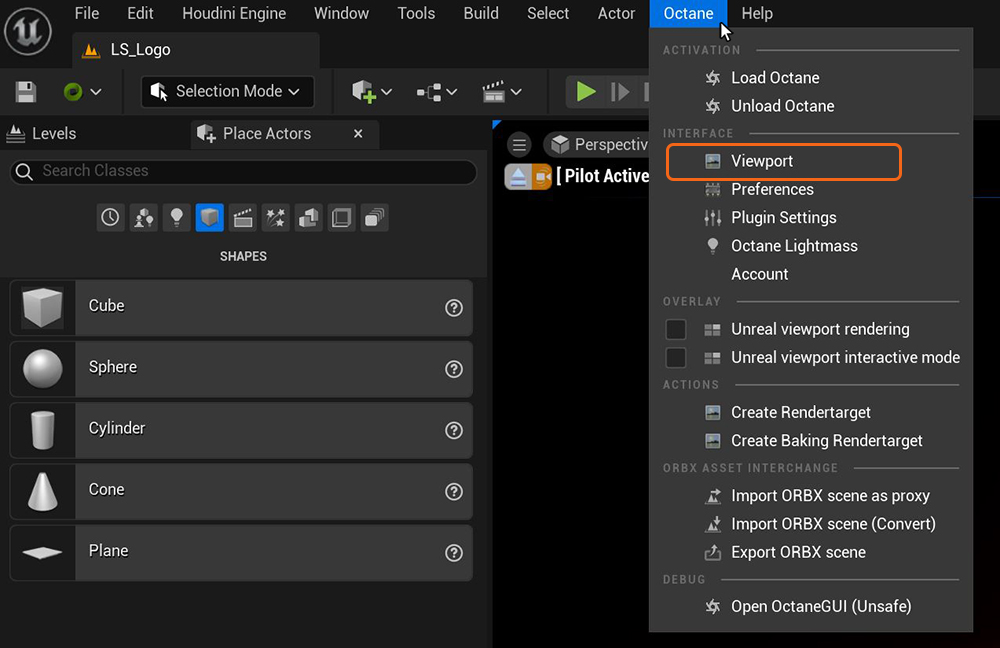Show Recently Placed actors category
Image resolution: width=1000 pixels, height=648 pixels.
(110, 218)
